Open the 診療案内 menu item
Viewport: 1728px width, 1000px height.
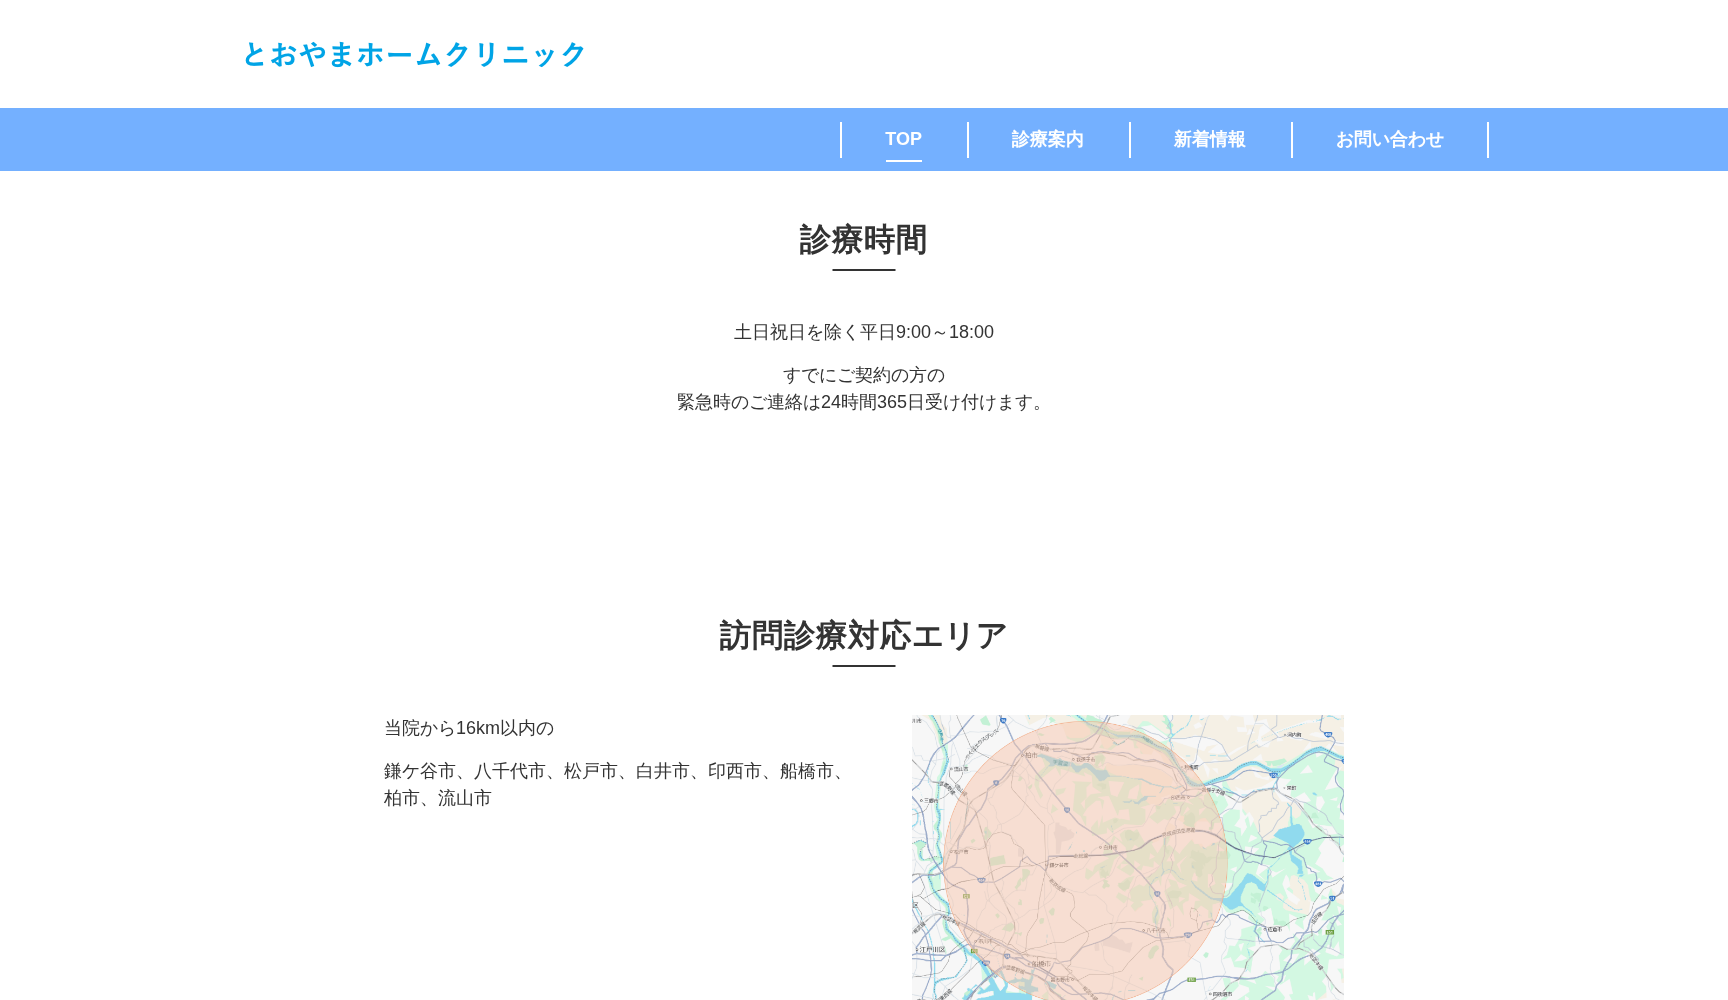pyautogui.click(x=1047, y=139)
